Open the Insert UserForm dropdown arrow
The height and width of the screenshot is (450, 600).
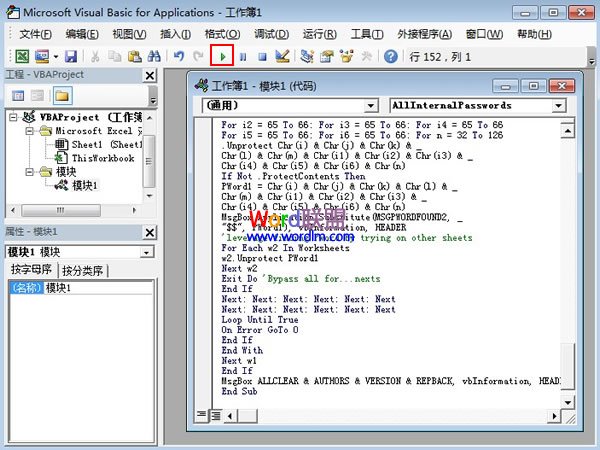point(56,57)
